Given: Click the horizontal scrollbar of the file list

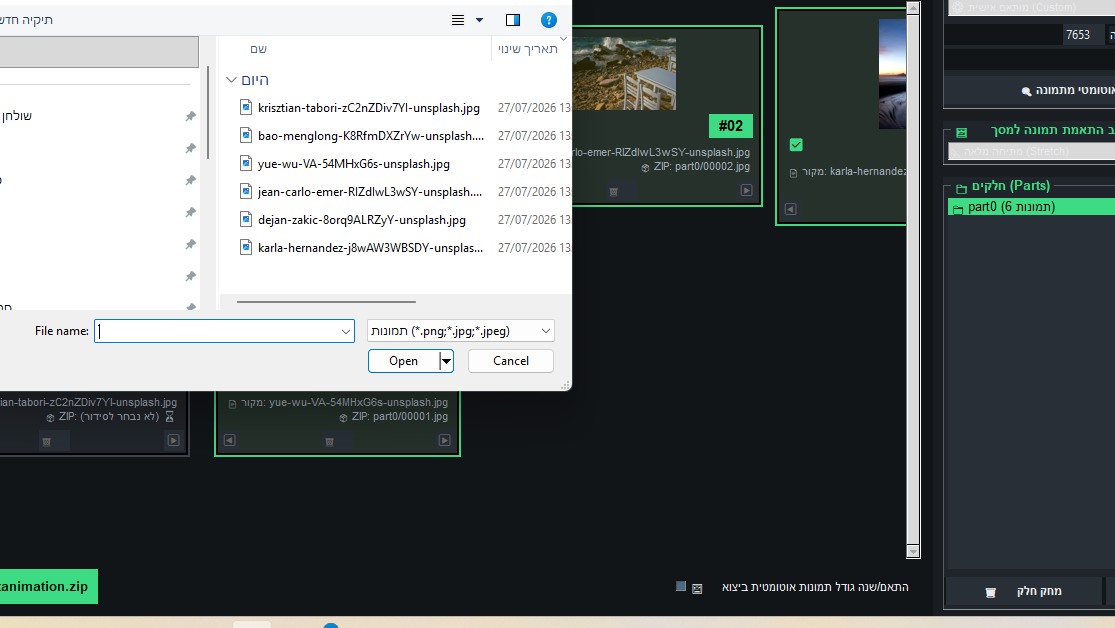Looking at the screenshot, I should pyautogui.click(x=326, y=302).
